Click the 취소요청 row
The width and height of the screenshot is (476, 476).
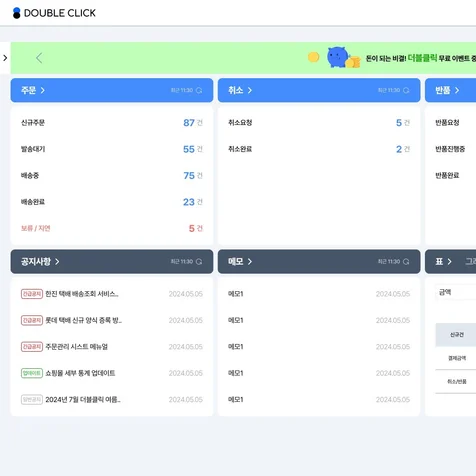[x=319, y=123]
